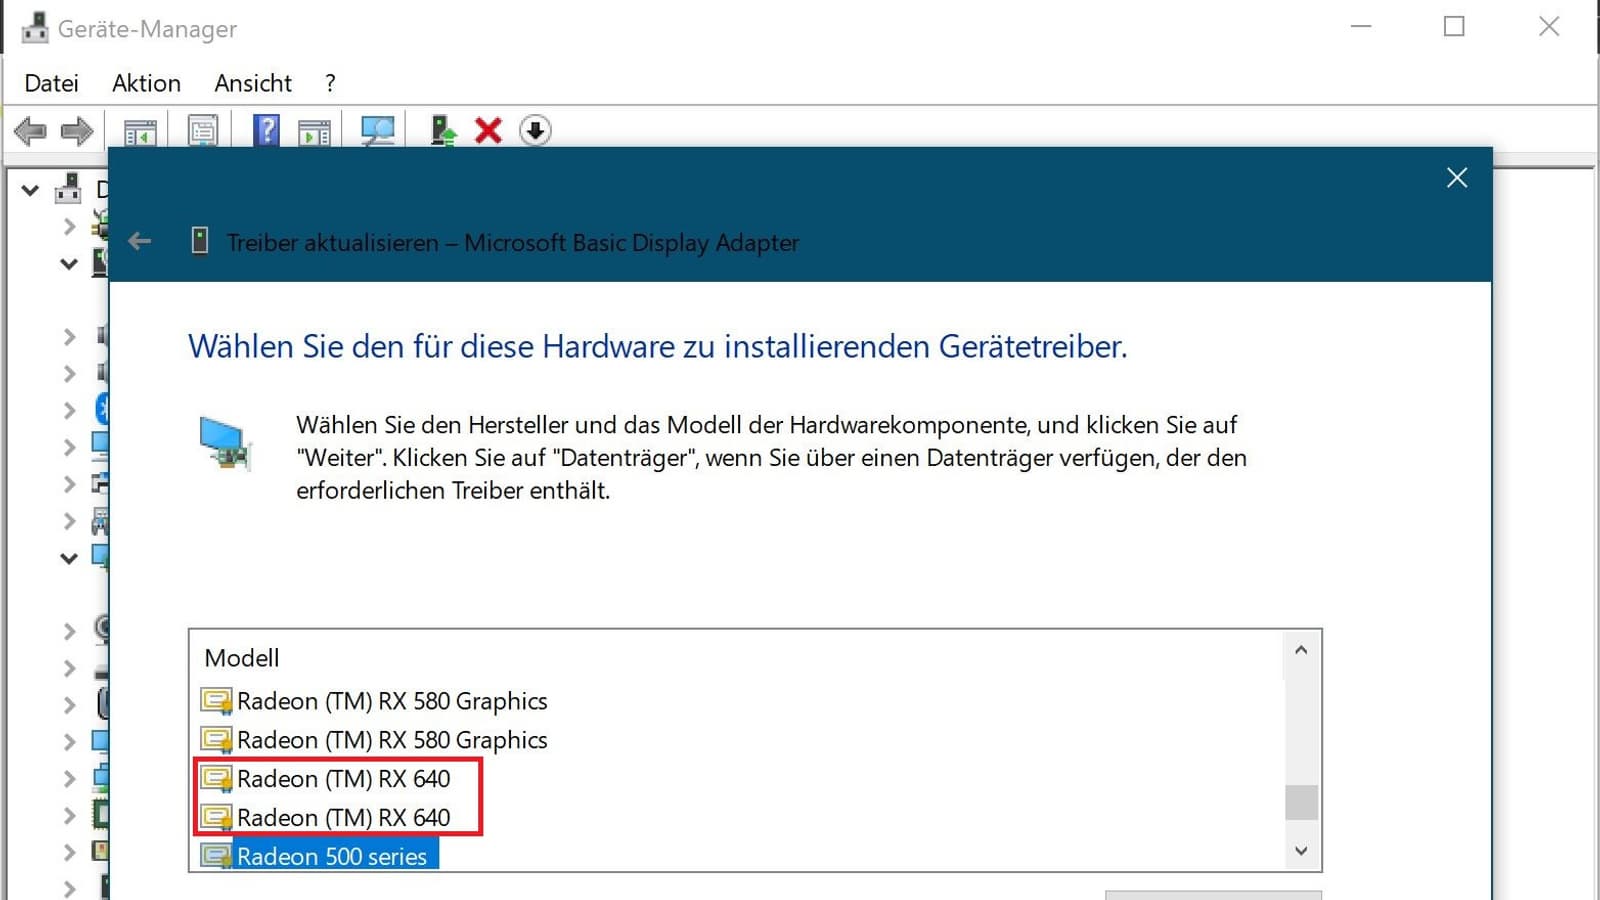Click the model list scrollbar thumb
Screen dimensions: 1600x900
point(1301,802)
